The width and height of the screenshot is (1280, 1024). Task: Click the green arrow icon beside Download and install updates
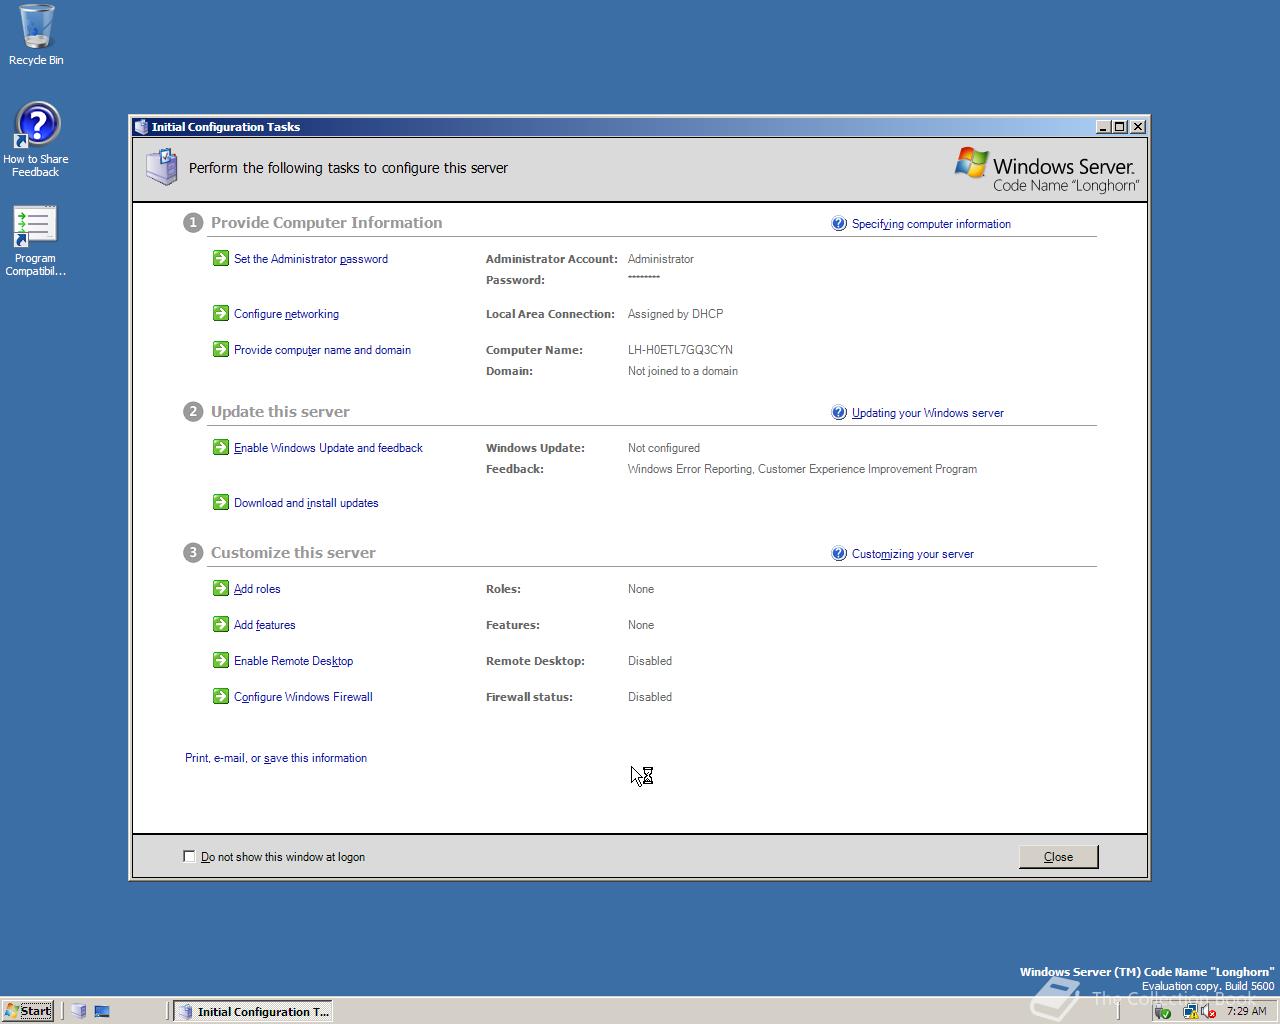coord(221,502)
